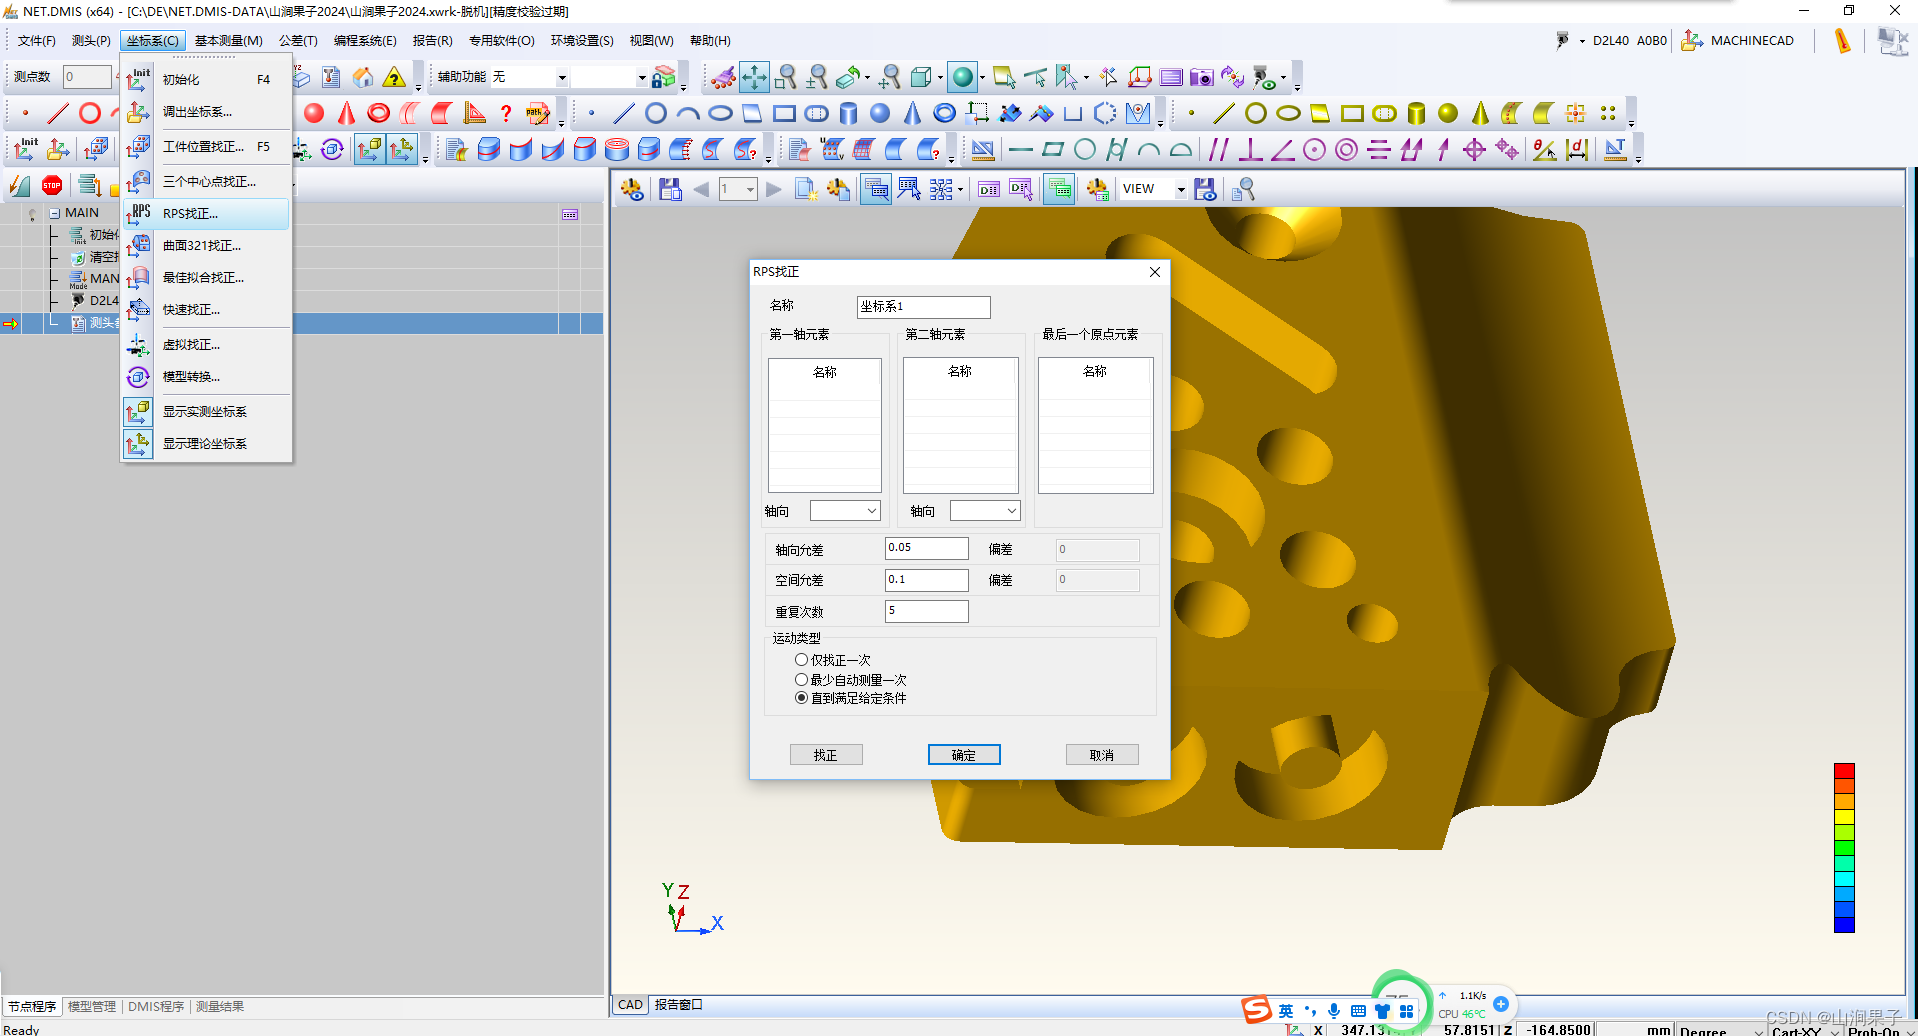Click the yellow sphere icon
Image resolution: width=1918 pixels, height=1036 pixels.
(1448, 113)
